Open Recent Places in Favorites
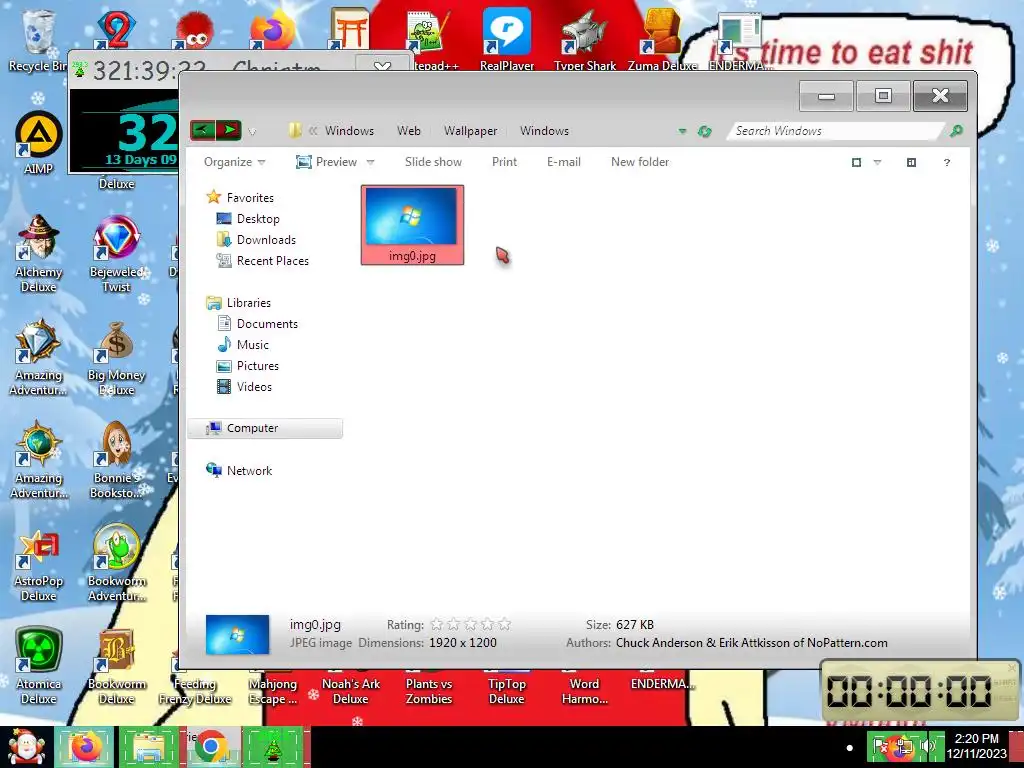Screen dimensions: 1024x768 tap(263, 261)
